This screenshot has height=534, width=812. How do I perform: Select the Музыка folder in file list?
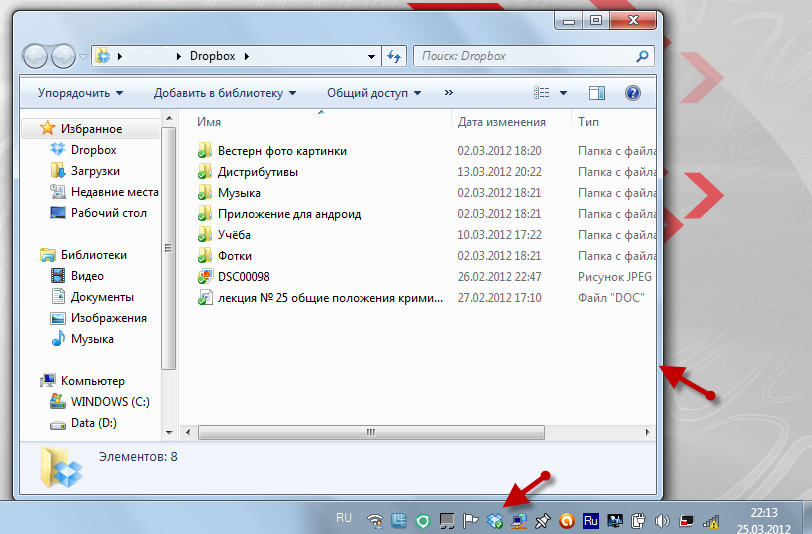tap(239, 193)
